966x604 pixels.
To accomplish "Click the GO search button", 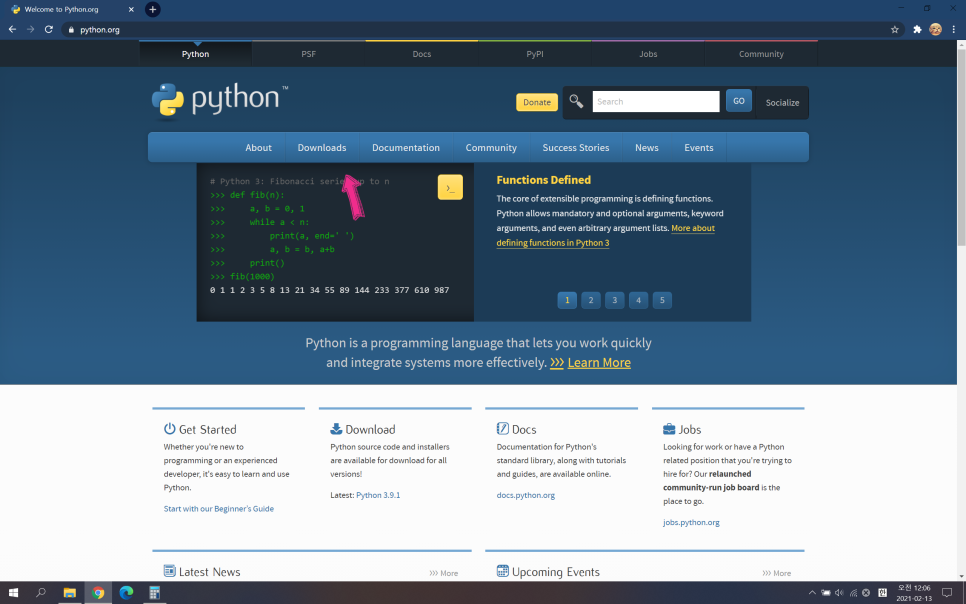I will coord(739,101).
